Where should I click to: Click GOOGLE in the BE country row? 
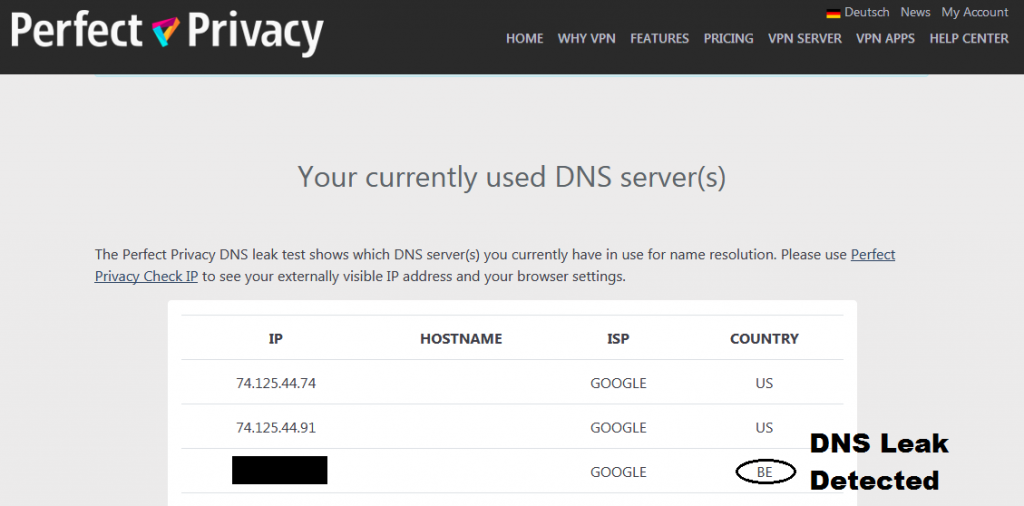click(618, 472)
